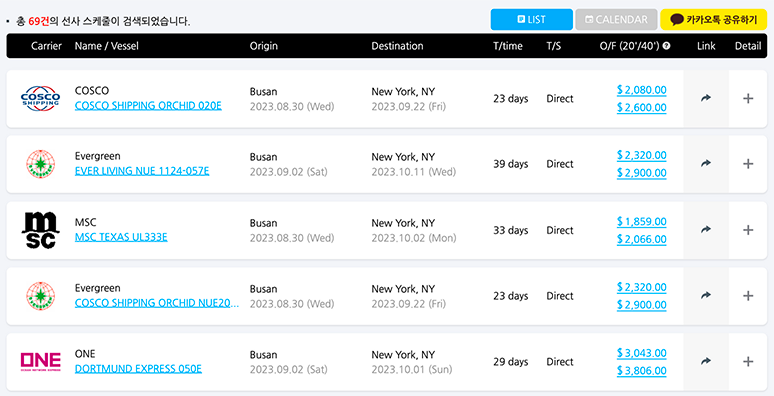This screenshot has width=774, height=396.
Task: Share via the yellow KakaoTalk button
Action: [x=714, y=19]
